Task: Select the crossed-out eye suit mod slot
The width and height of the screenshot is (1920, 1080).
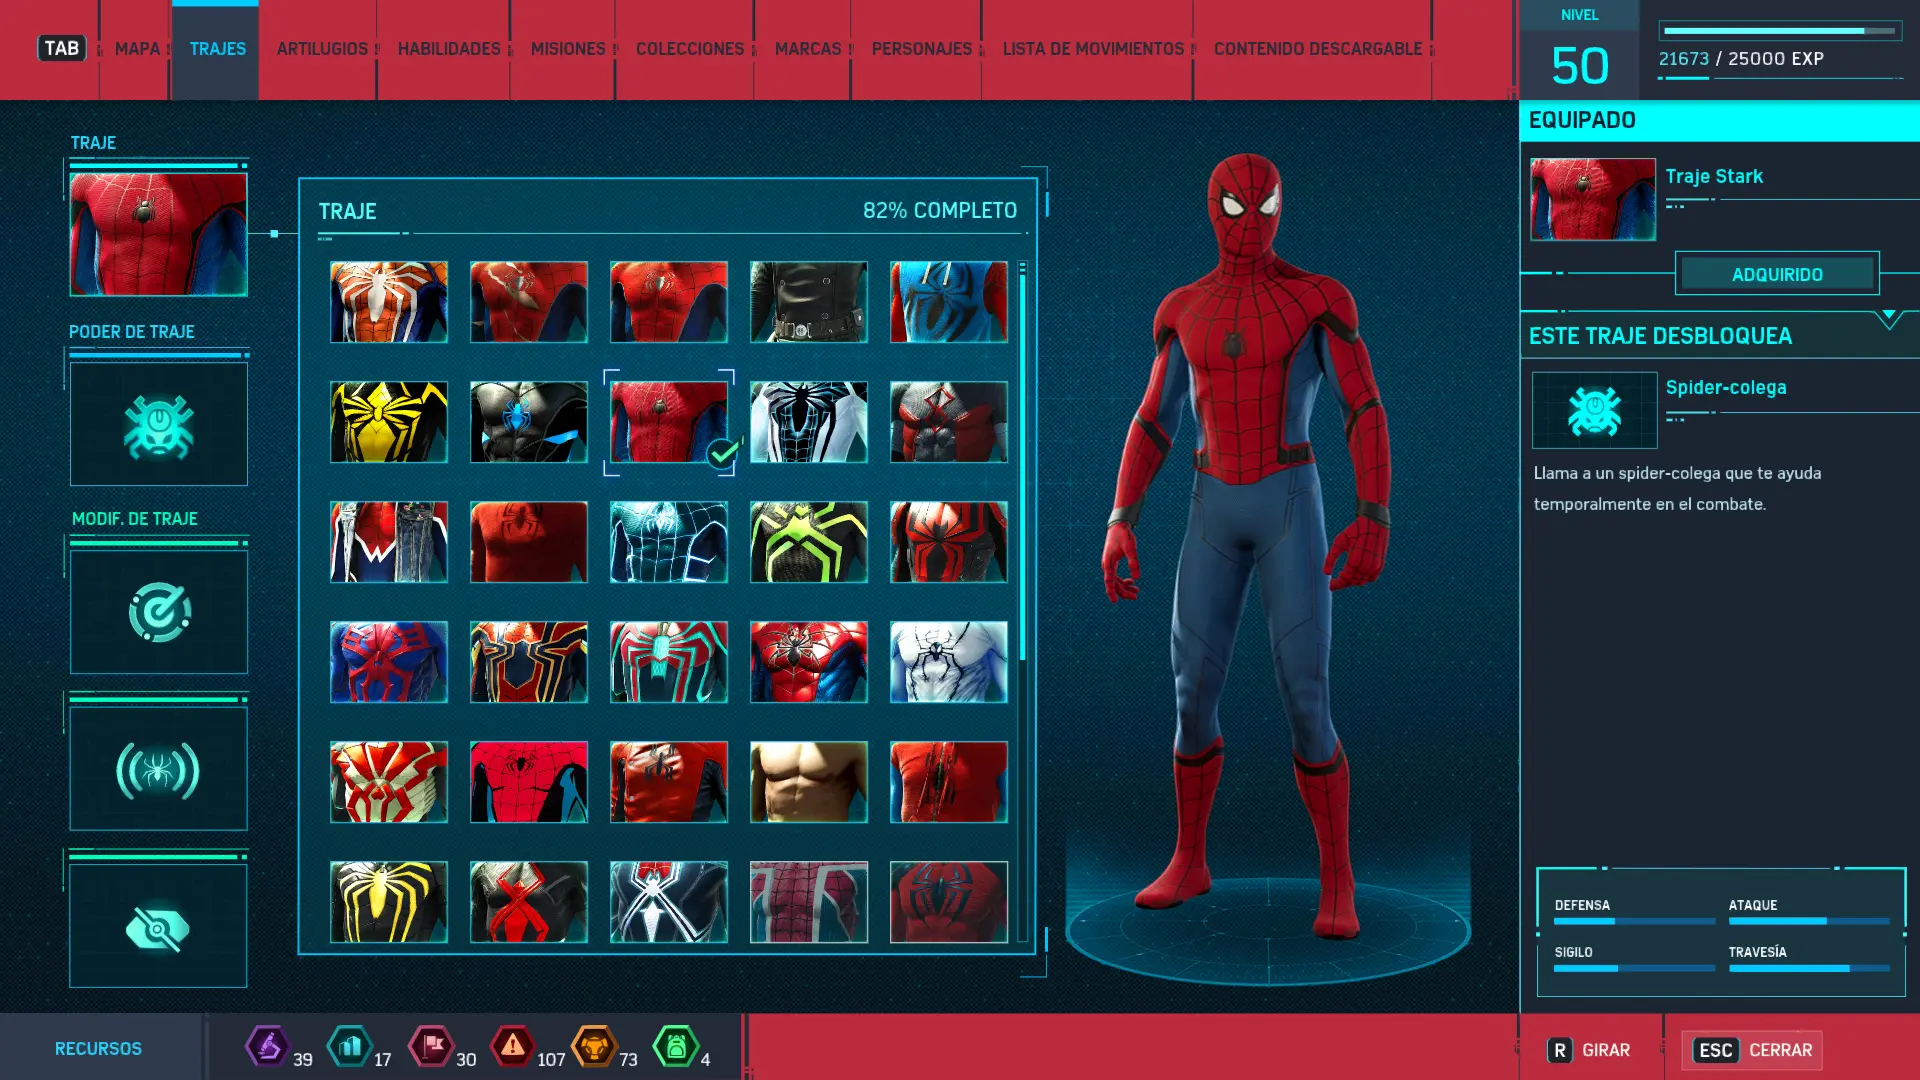Action: pos(158,927)
